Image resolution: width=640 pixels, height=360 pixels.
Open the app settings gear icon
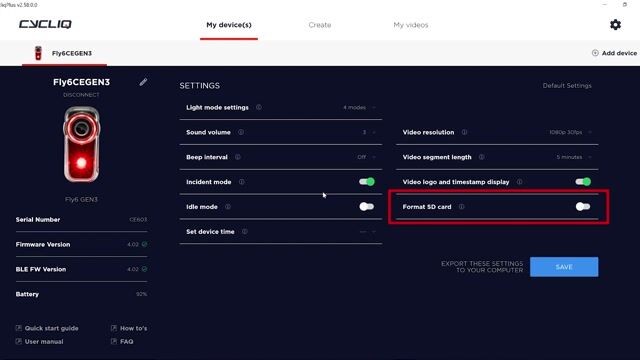pos(615,25)
